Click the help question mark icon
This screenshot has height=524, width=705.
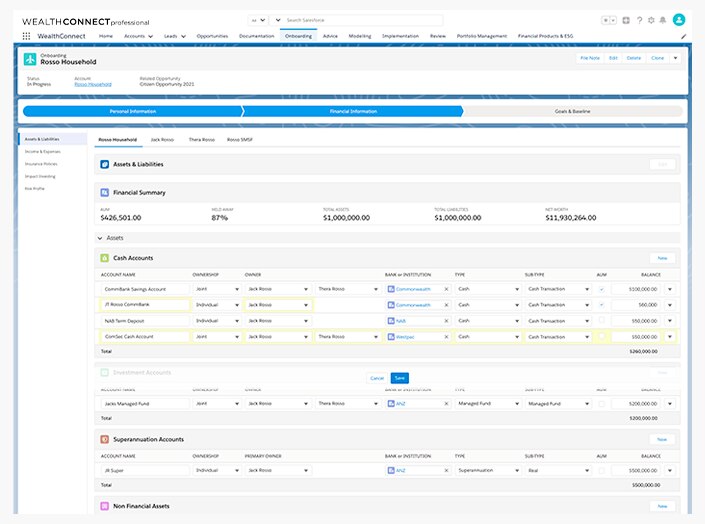(639, 20)
